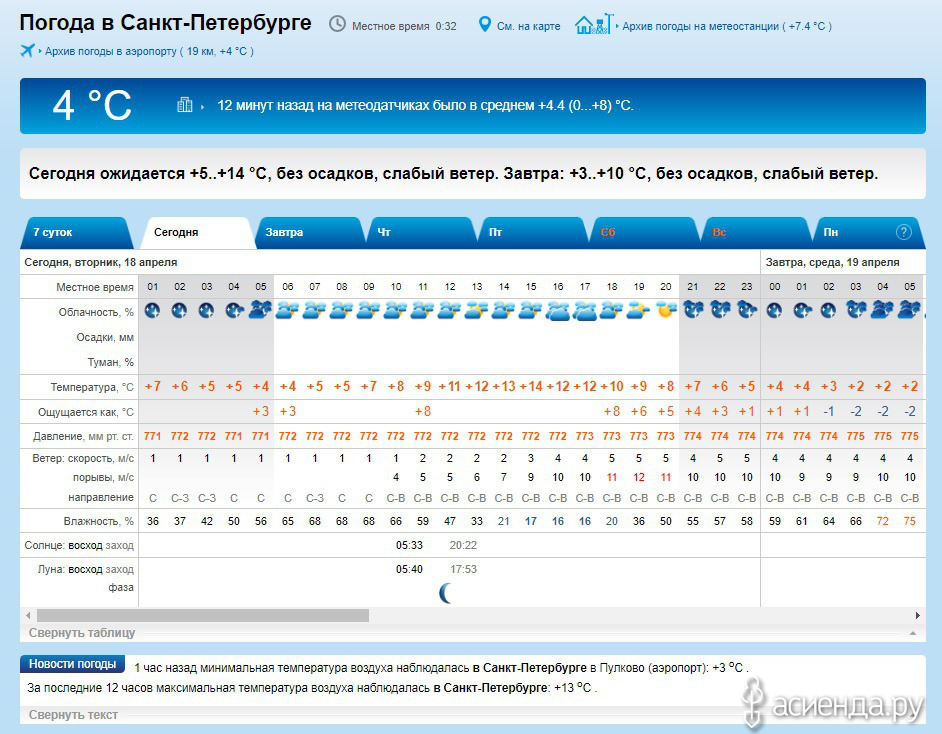Click moonset time '17:53'

(463, 569)
